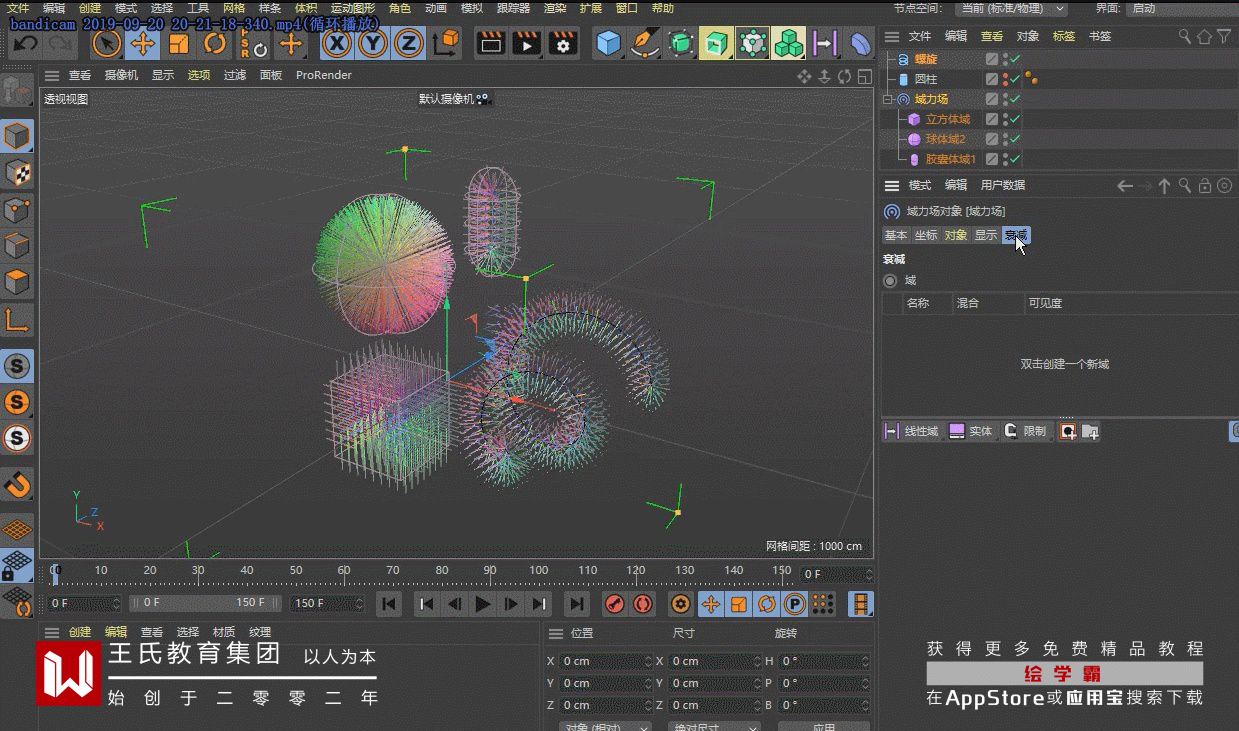This screenshot has height=731, width=1239.
Task: Open Render Settings gear clapperboard icon
Action: coord(563,44)
